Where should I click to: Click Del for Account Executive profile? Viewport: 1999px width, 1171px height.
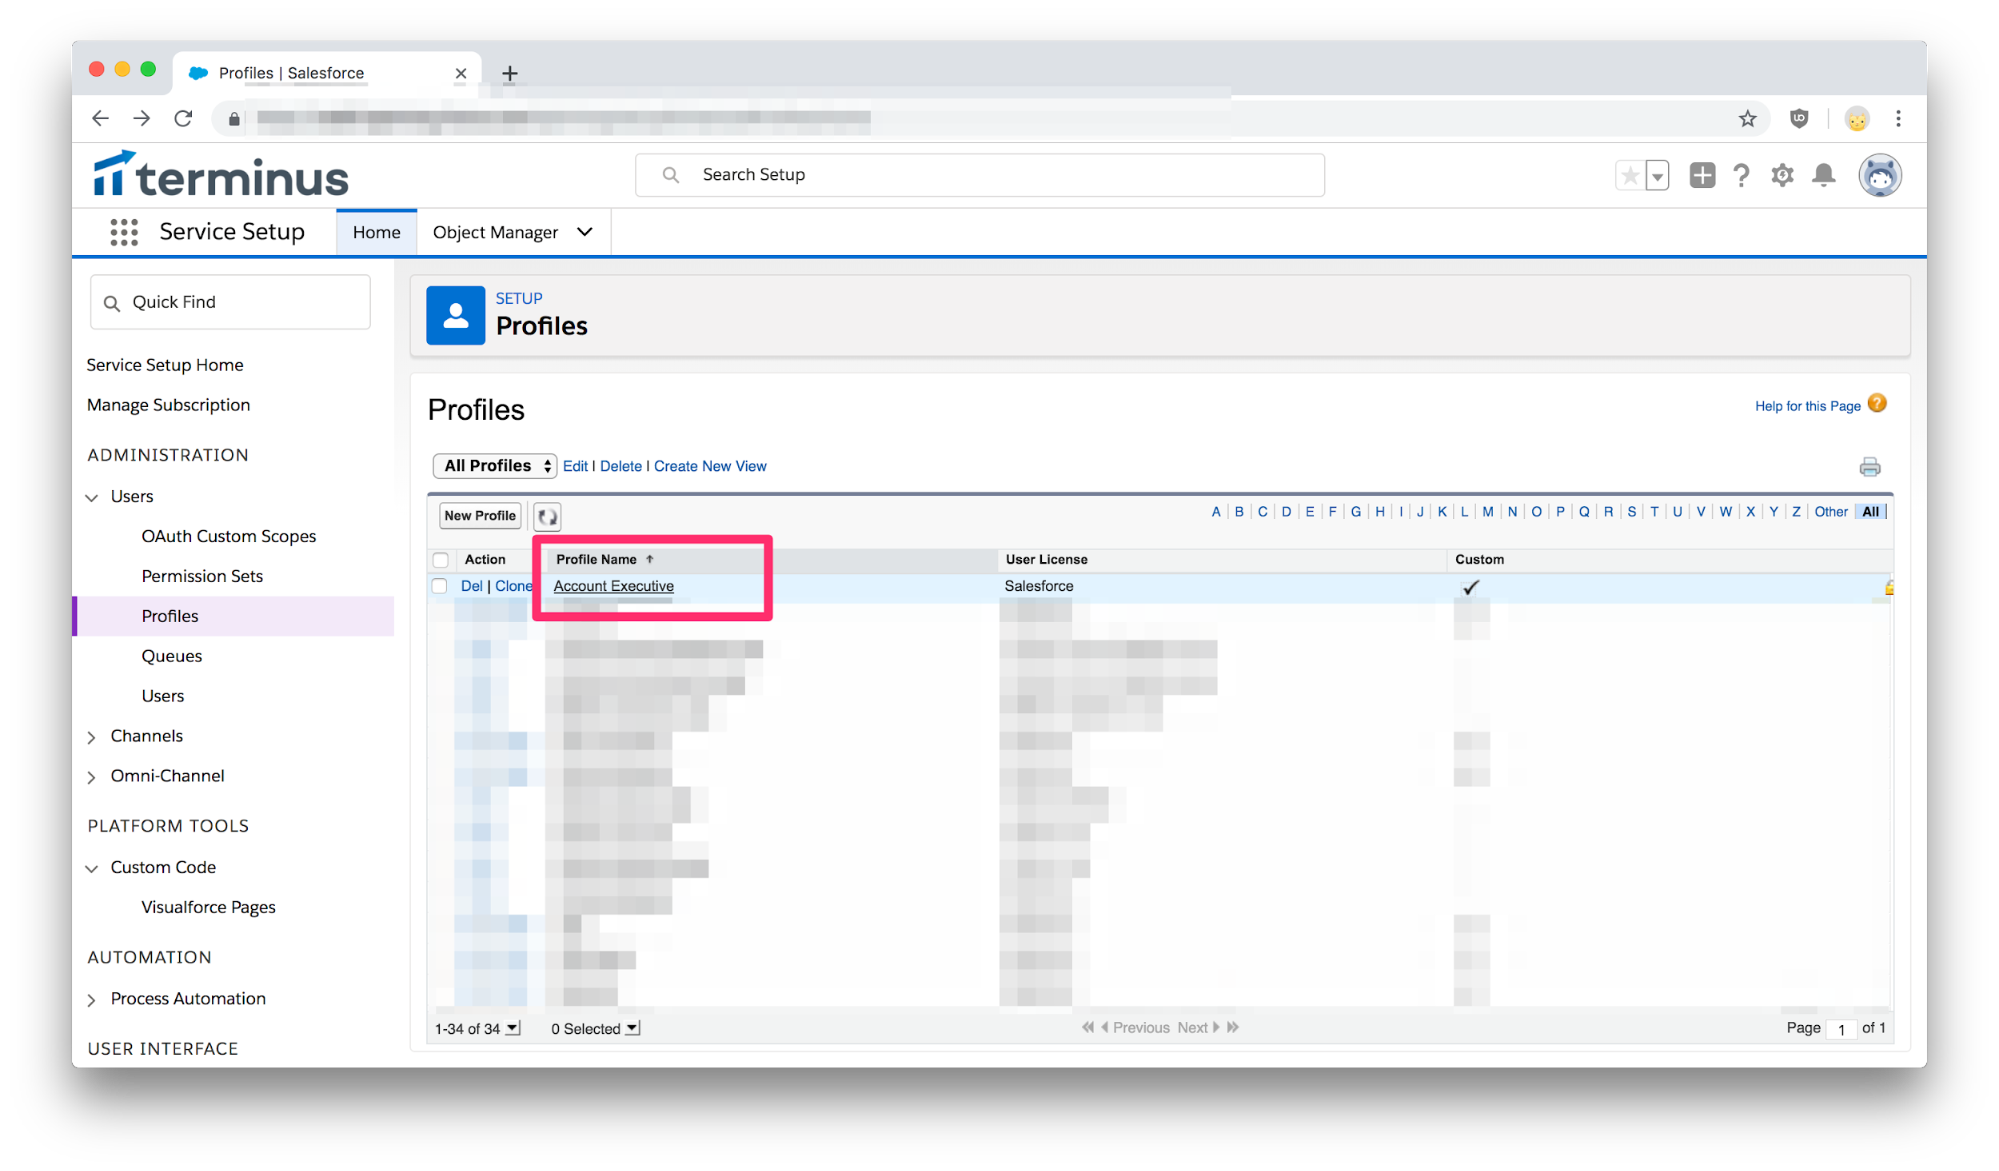pos(471,586)
